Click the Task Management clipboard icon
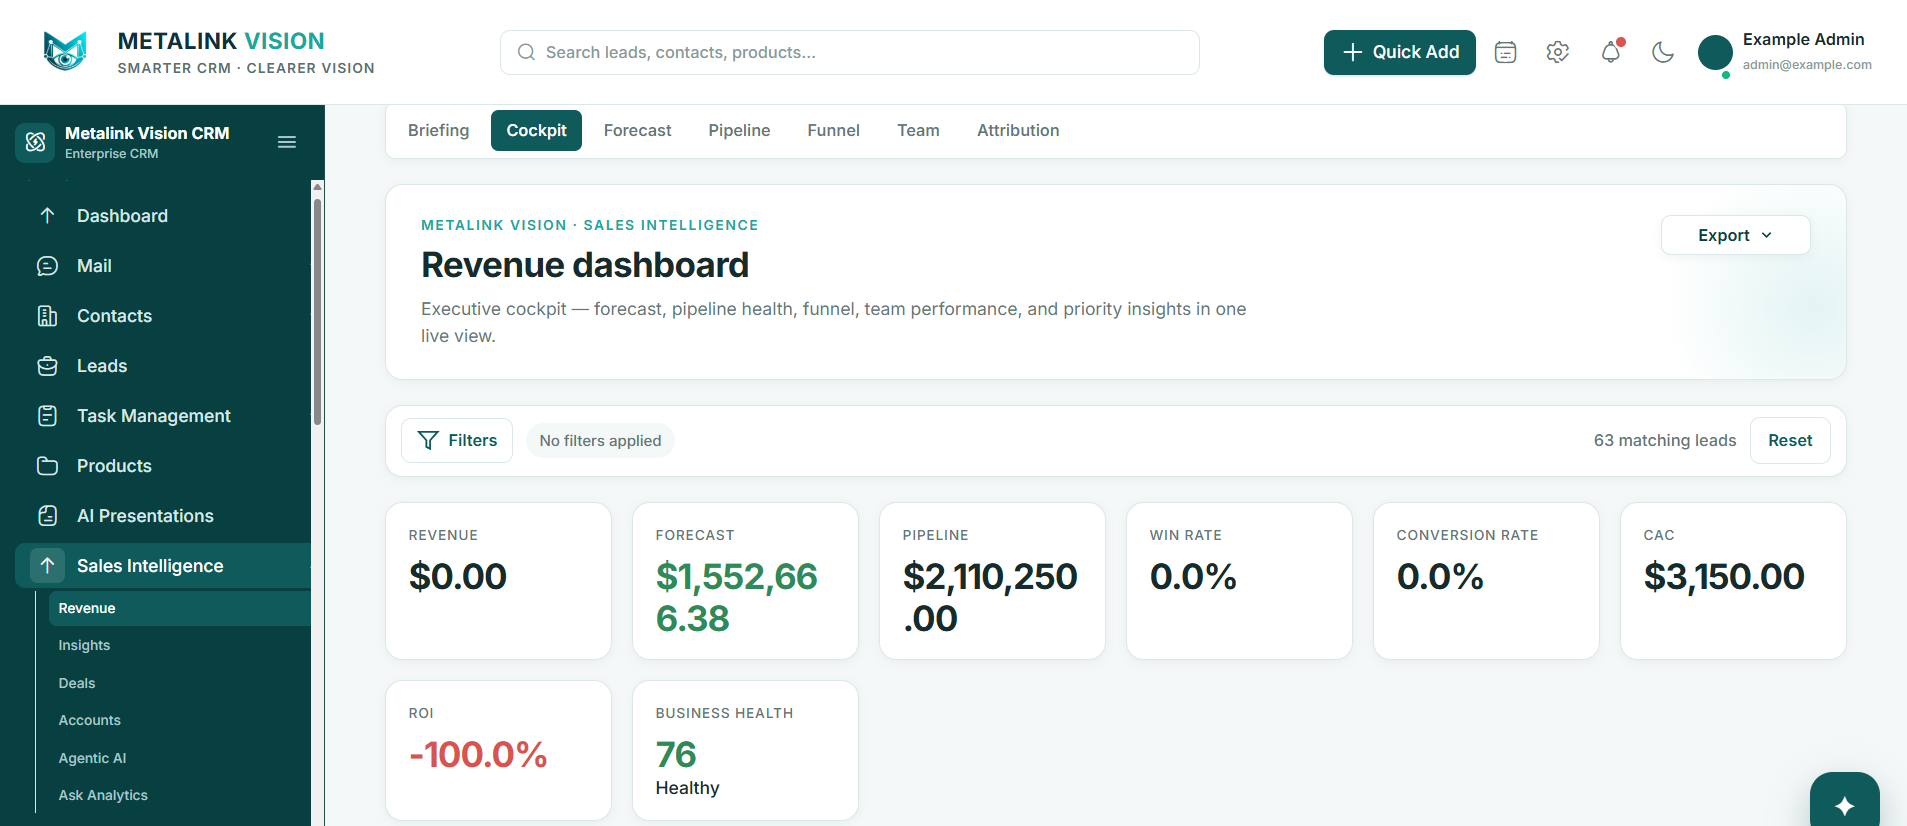Screen dimensions: 1907x826 coord(47,416)
